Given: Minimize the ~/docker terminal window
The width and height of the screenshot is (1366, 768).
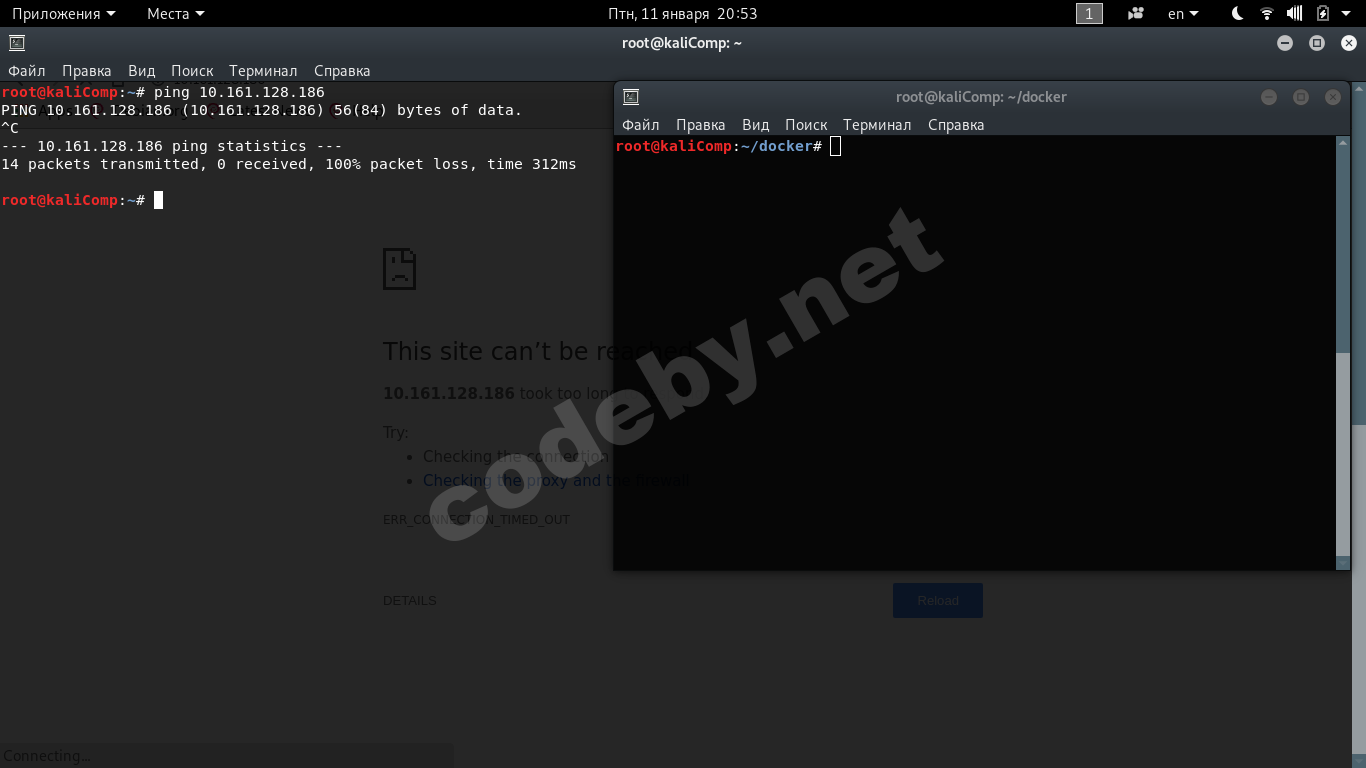Looking at the screenshot, I should tap(1269, 97).
